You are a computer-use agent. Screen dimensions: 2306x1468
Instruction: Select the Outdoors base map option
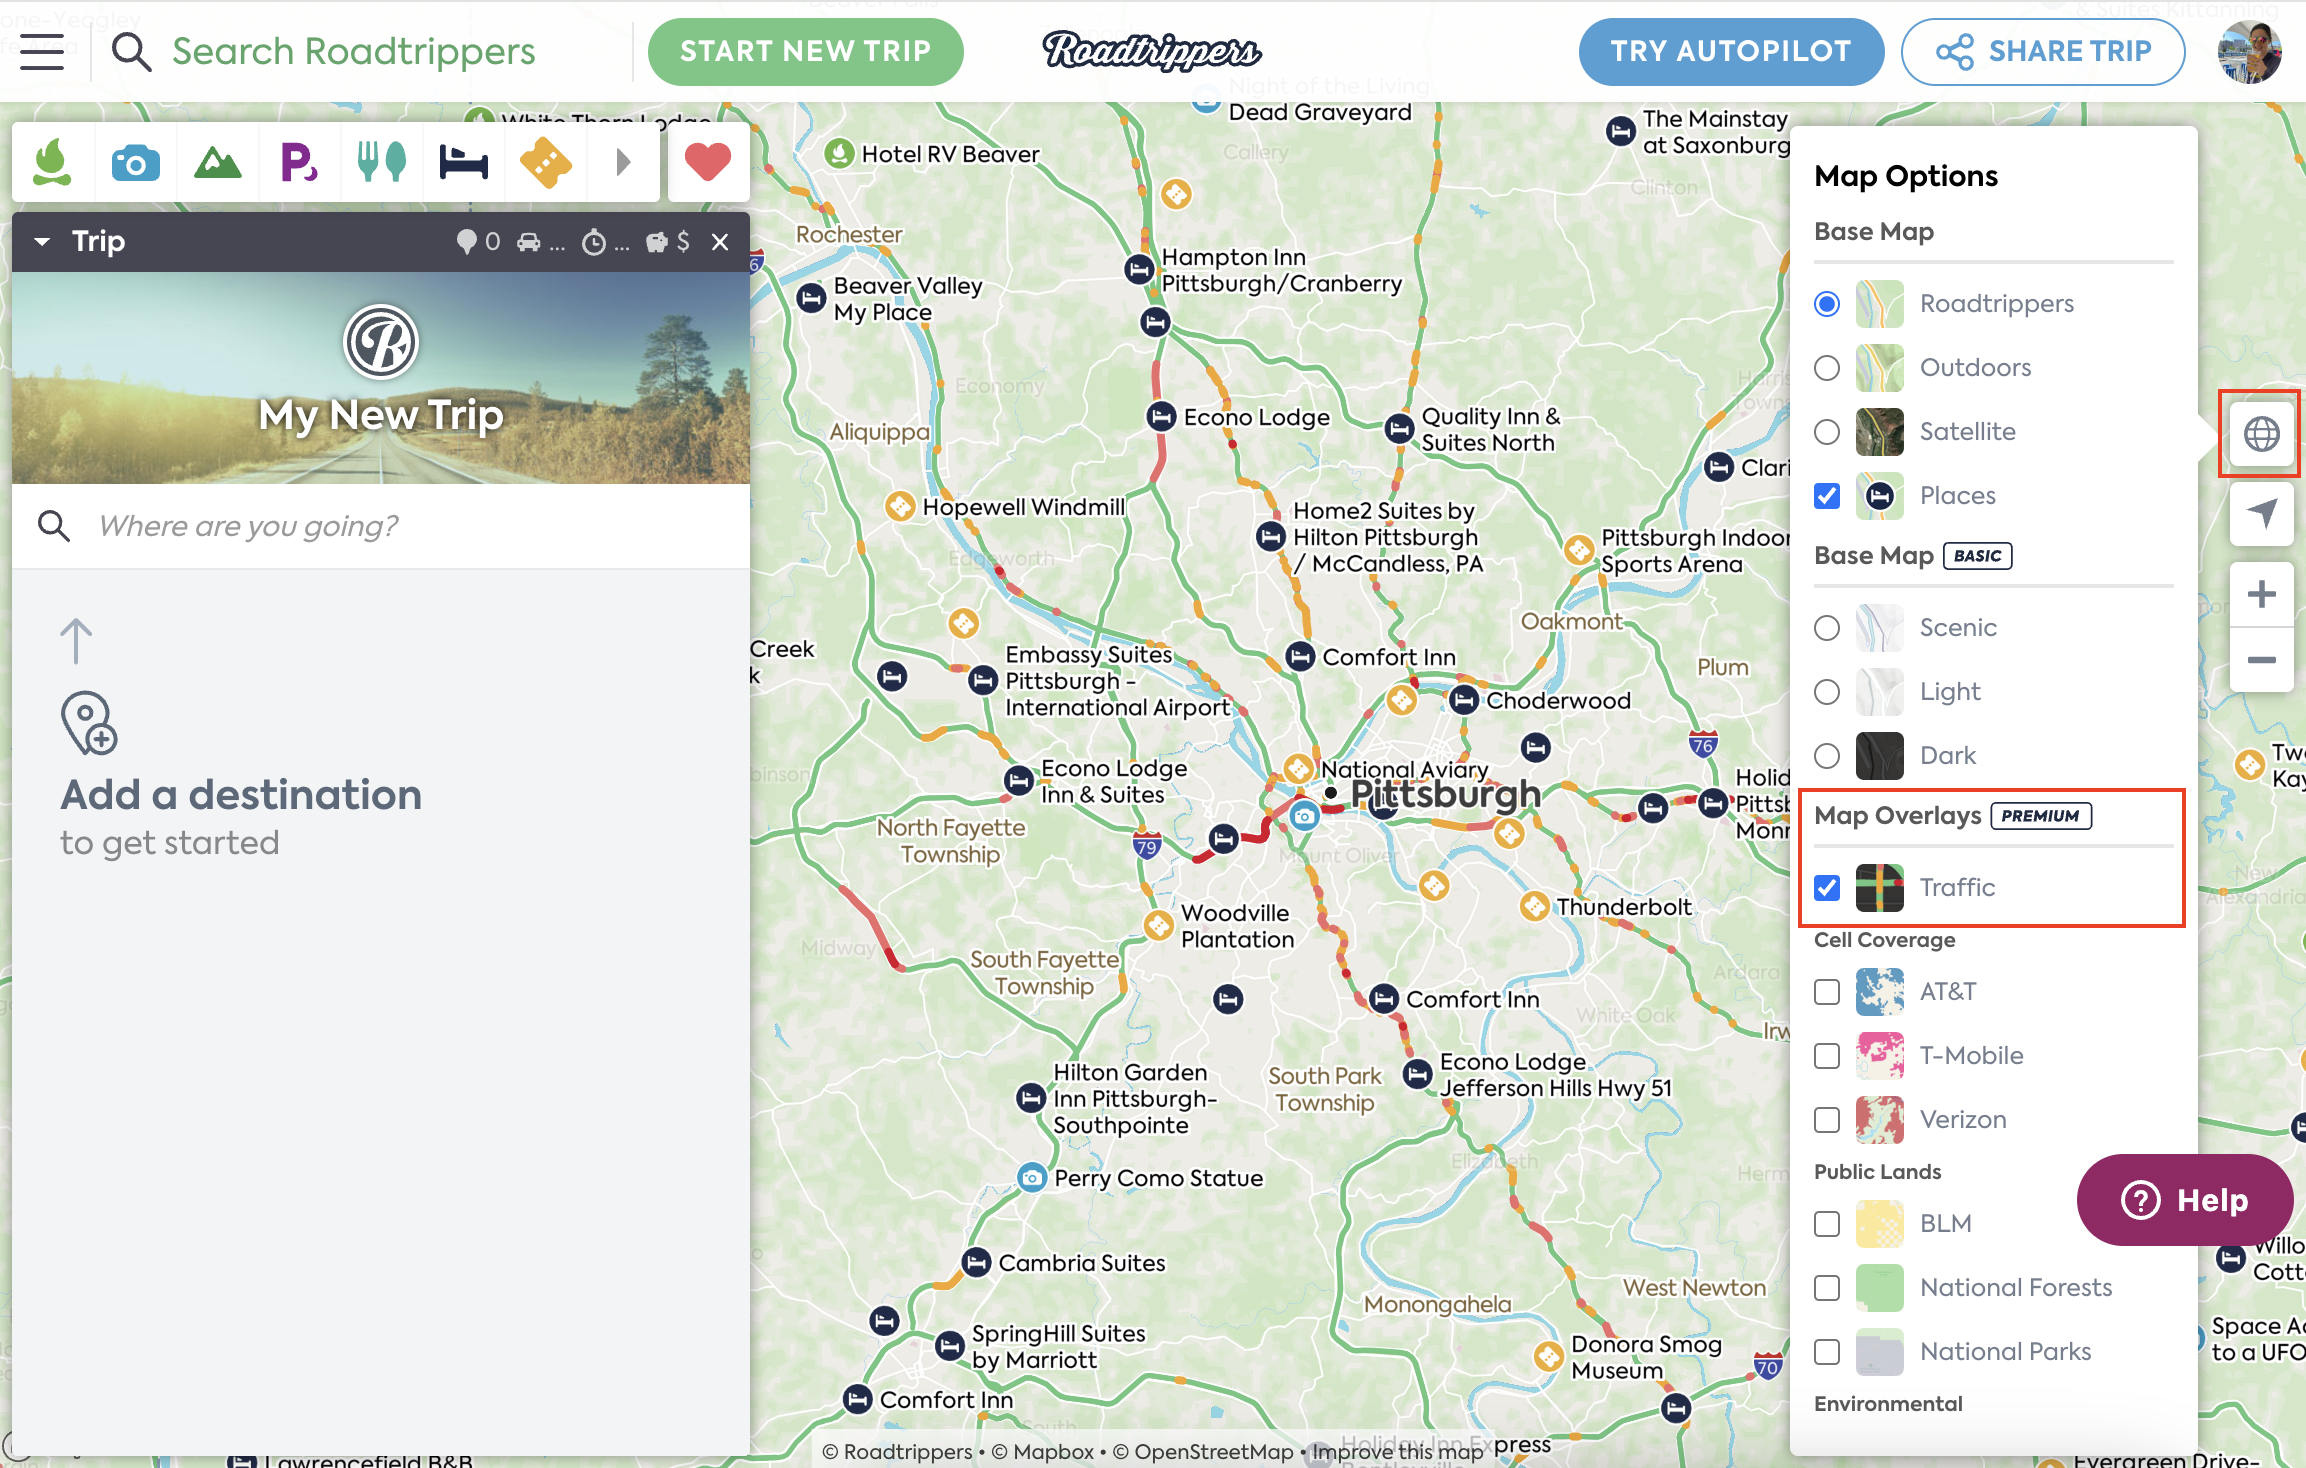[1827, 368]
